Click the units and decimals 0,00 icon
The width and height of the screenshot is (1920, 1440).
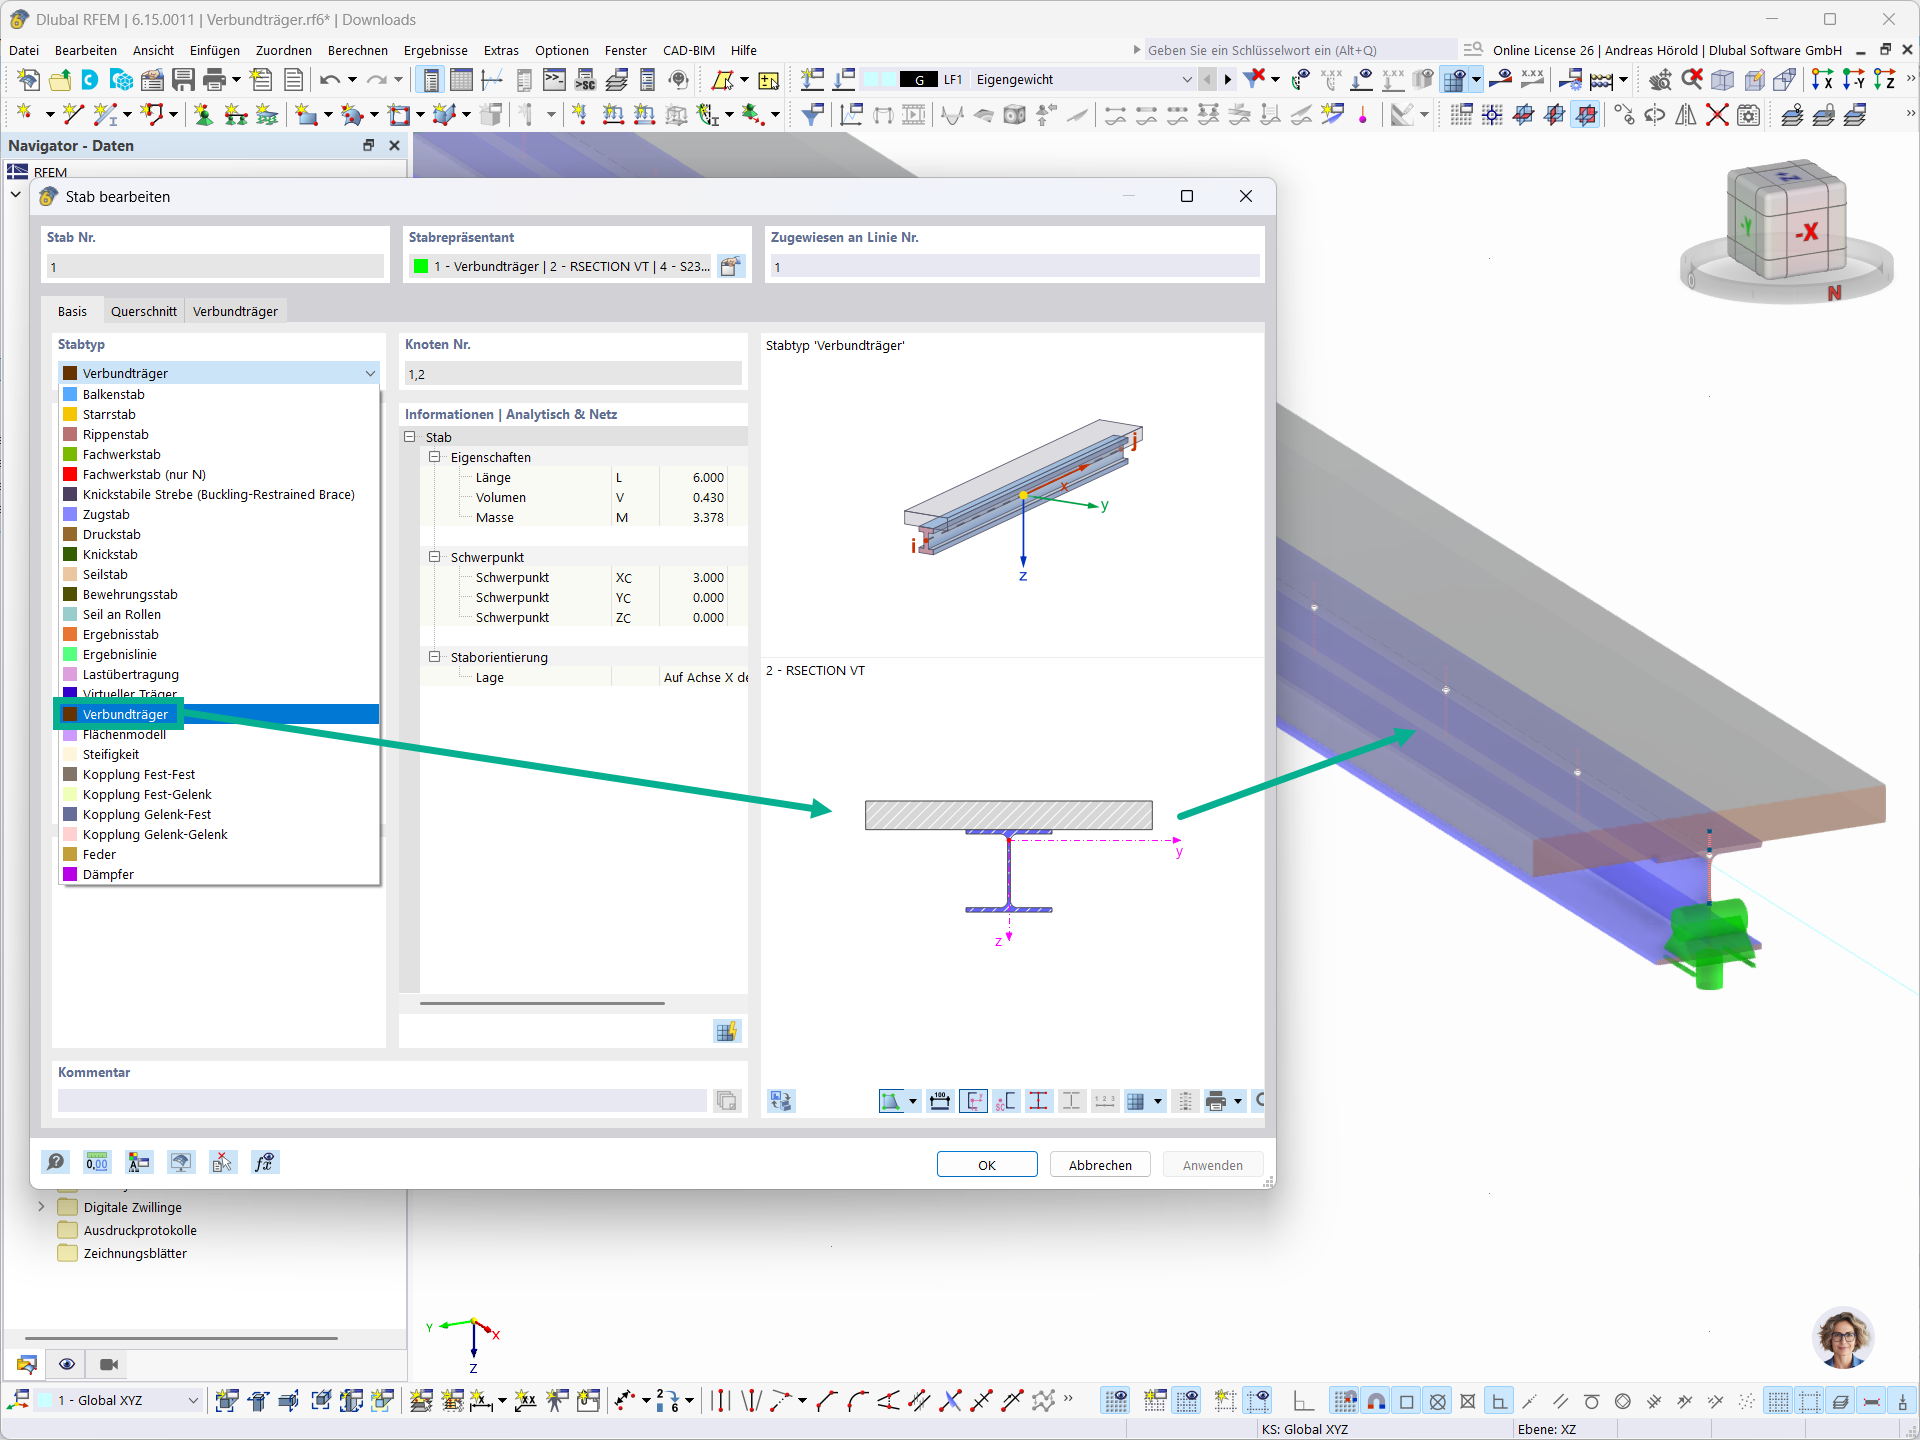click(x=97, y=1162)
